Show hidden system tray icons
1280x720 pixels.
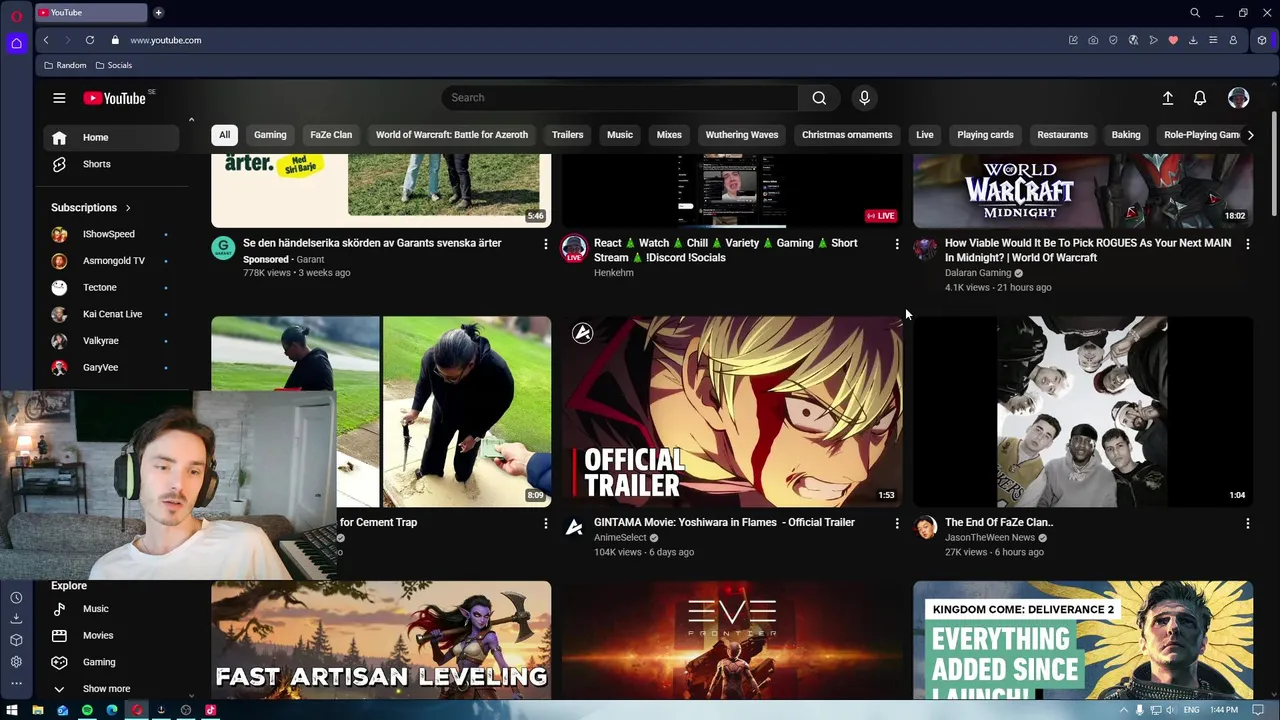pos(1123,710)
